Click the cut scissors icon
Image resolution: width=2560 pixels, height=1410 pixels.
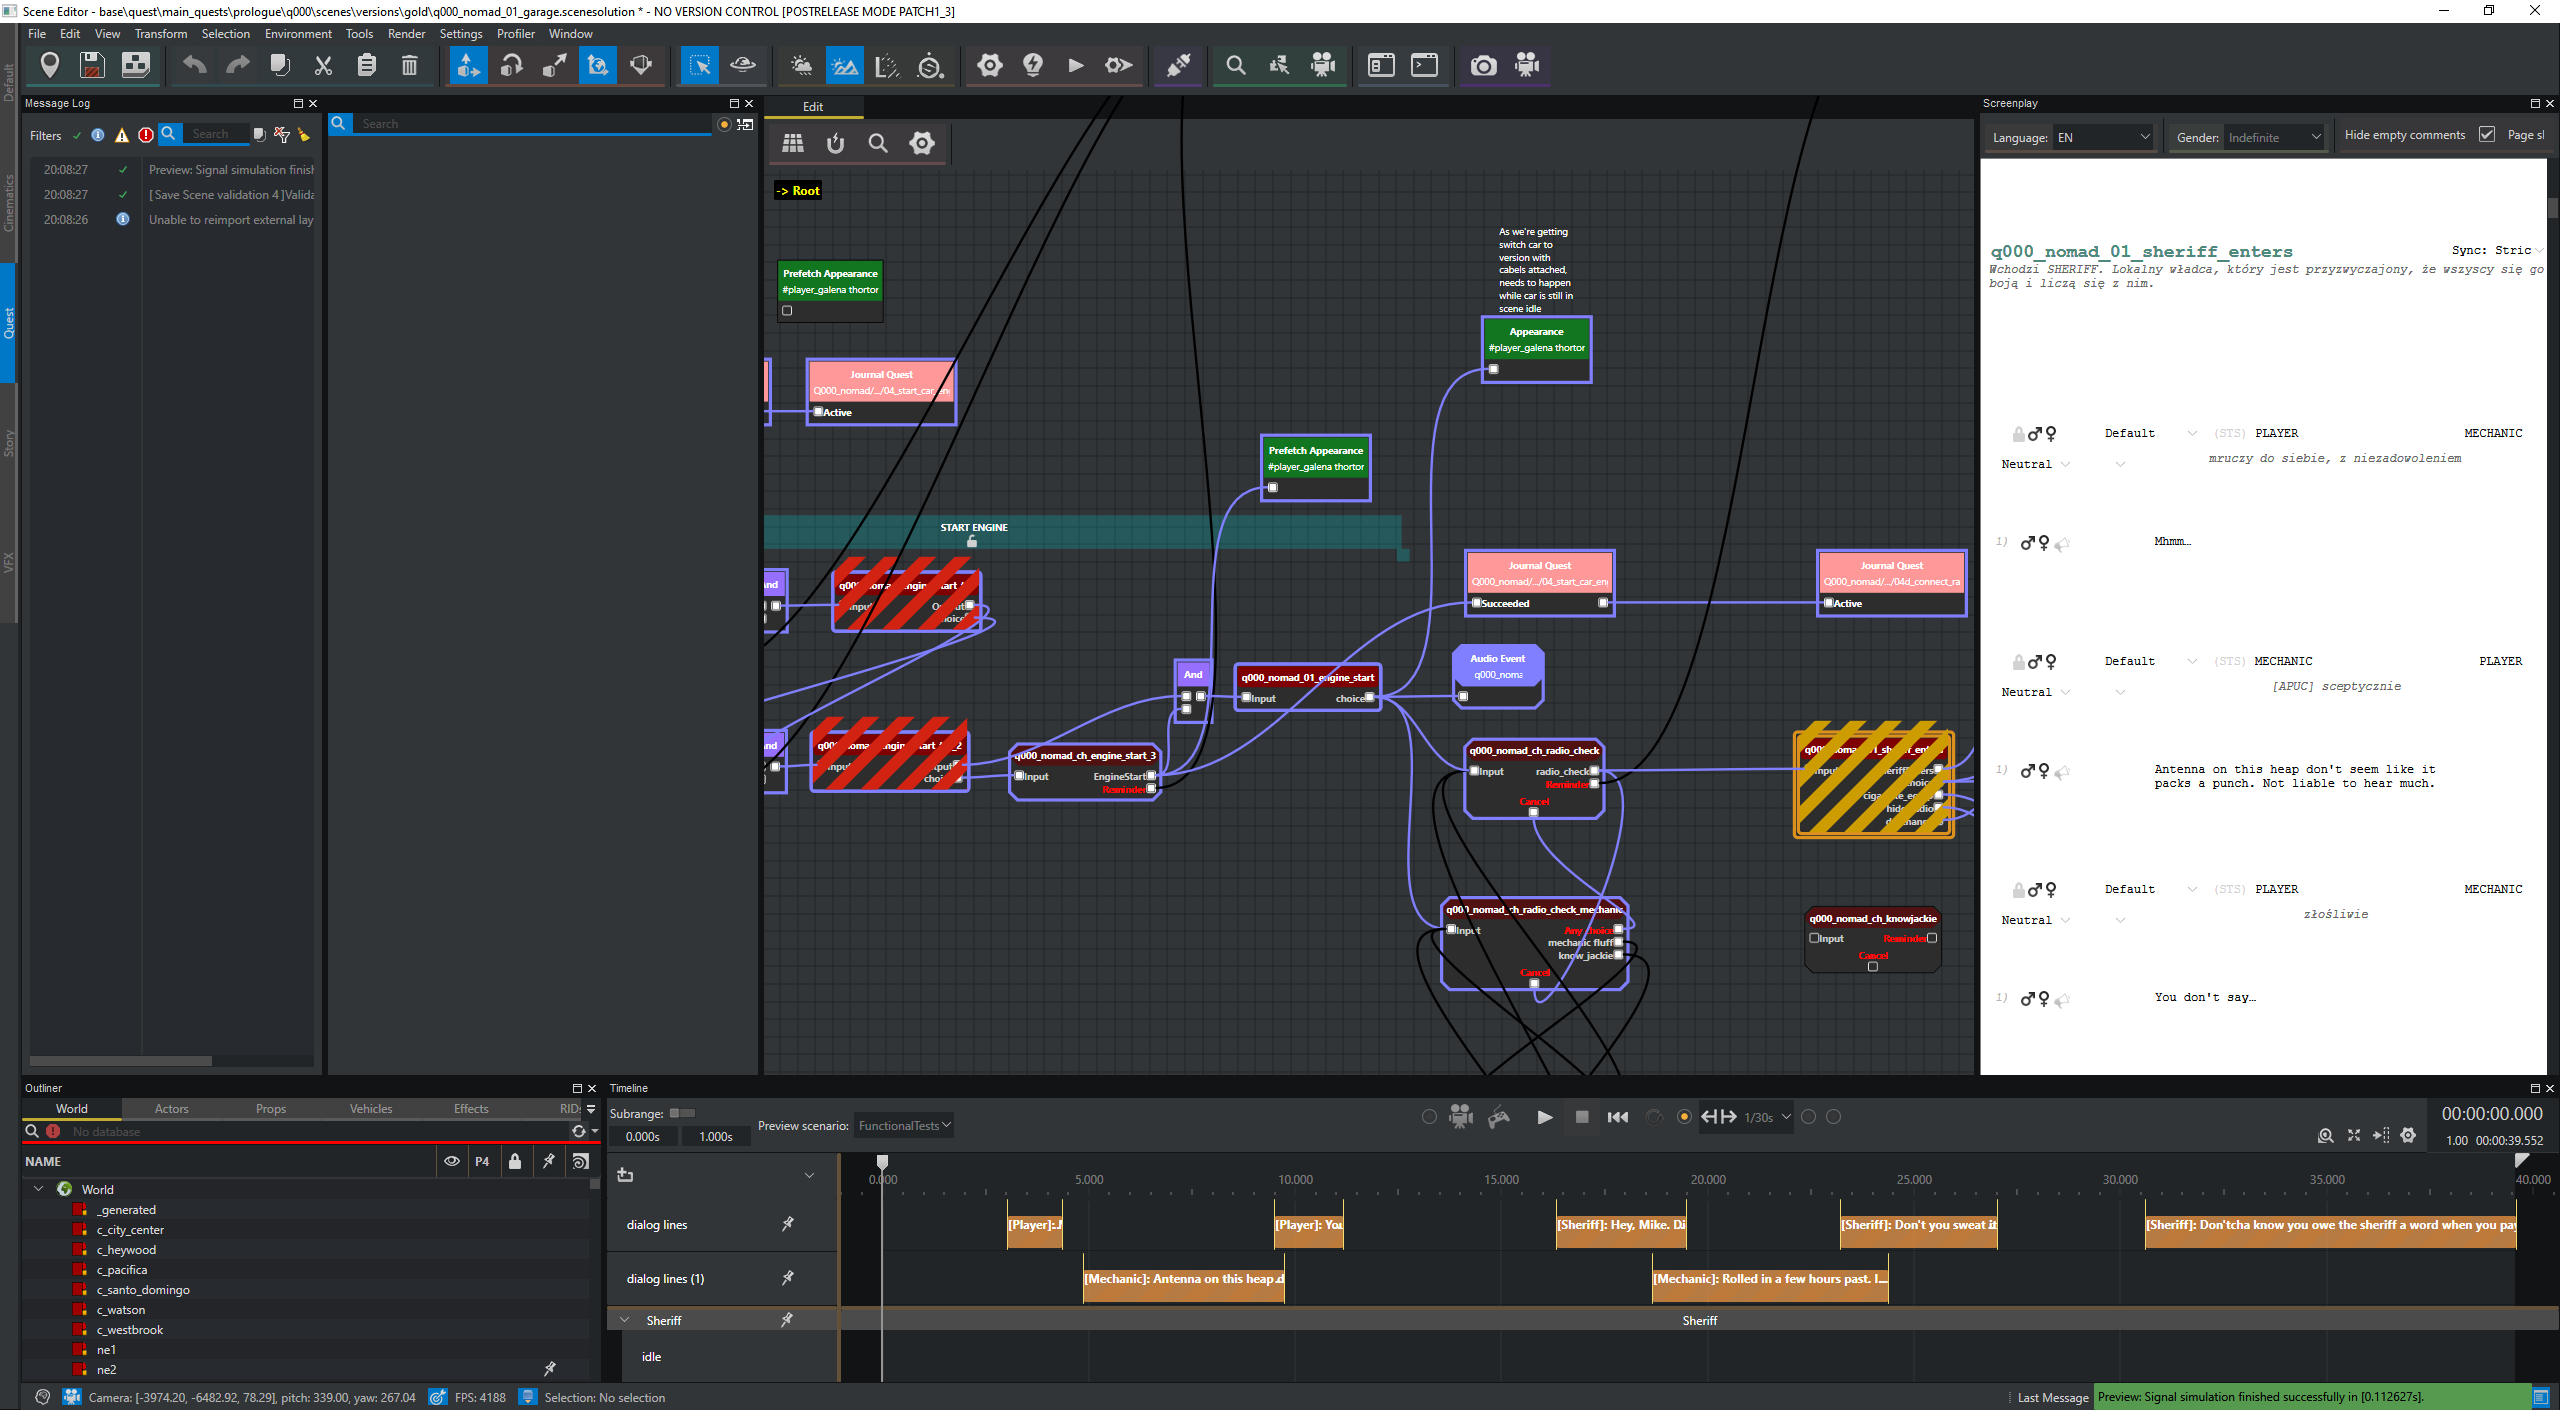[323, 66]
